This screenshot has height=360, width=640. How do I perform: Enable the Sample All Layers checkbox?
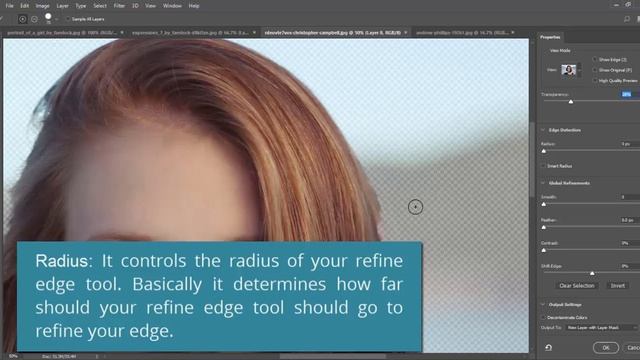[68, 19]
